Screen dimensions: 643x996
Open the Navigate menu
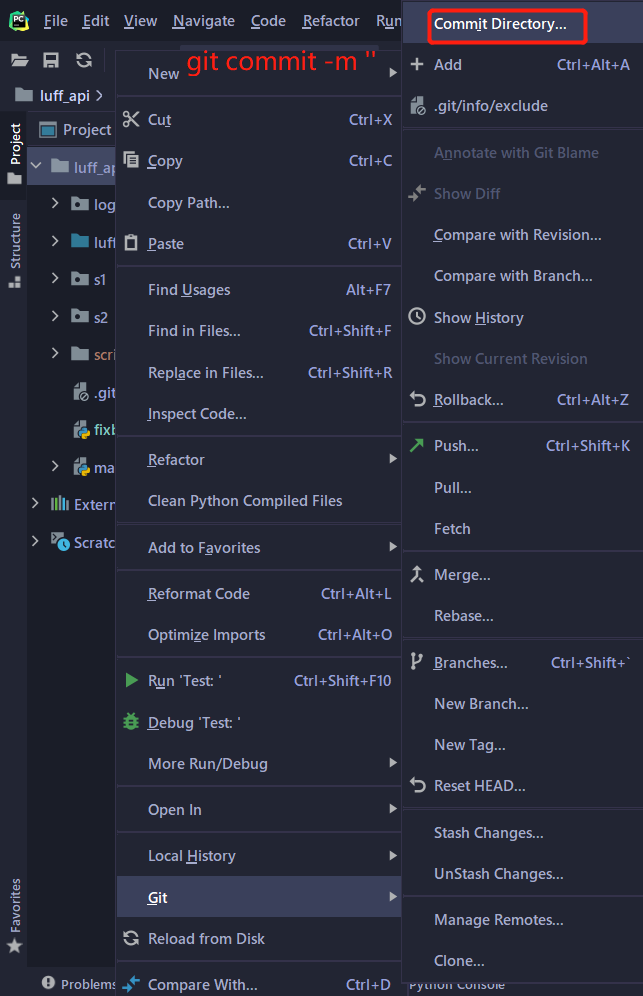pyautogui.click(x=203, y=21)
